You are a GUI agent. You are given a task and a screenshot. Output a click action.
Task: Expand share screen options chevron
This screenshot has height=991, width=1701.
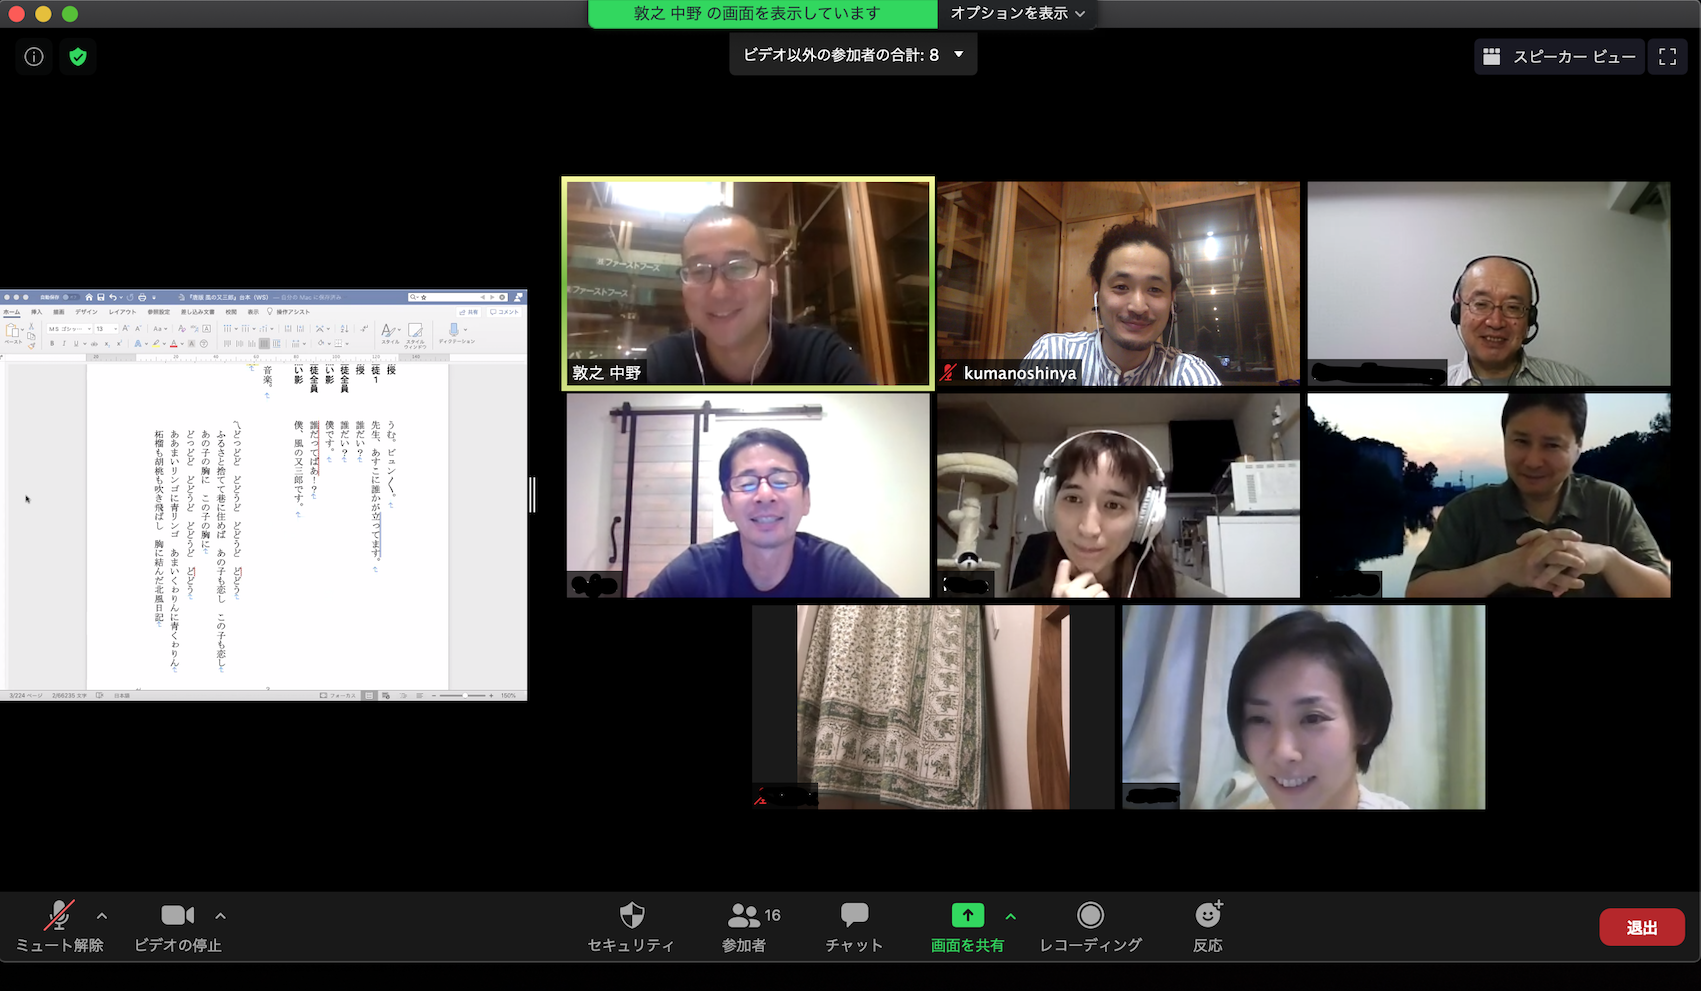tap(1011, 915)
